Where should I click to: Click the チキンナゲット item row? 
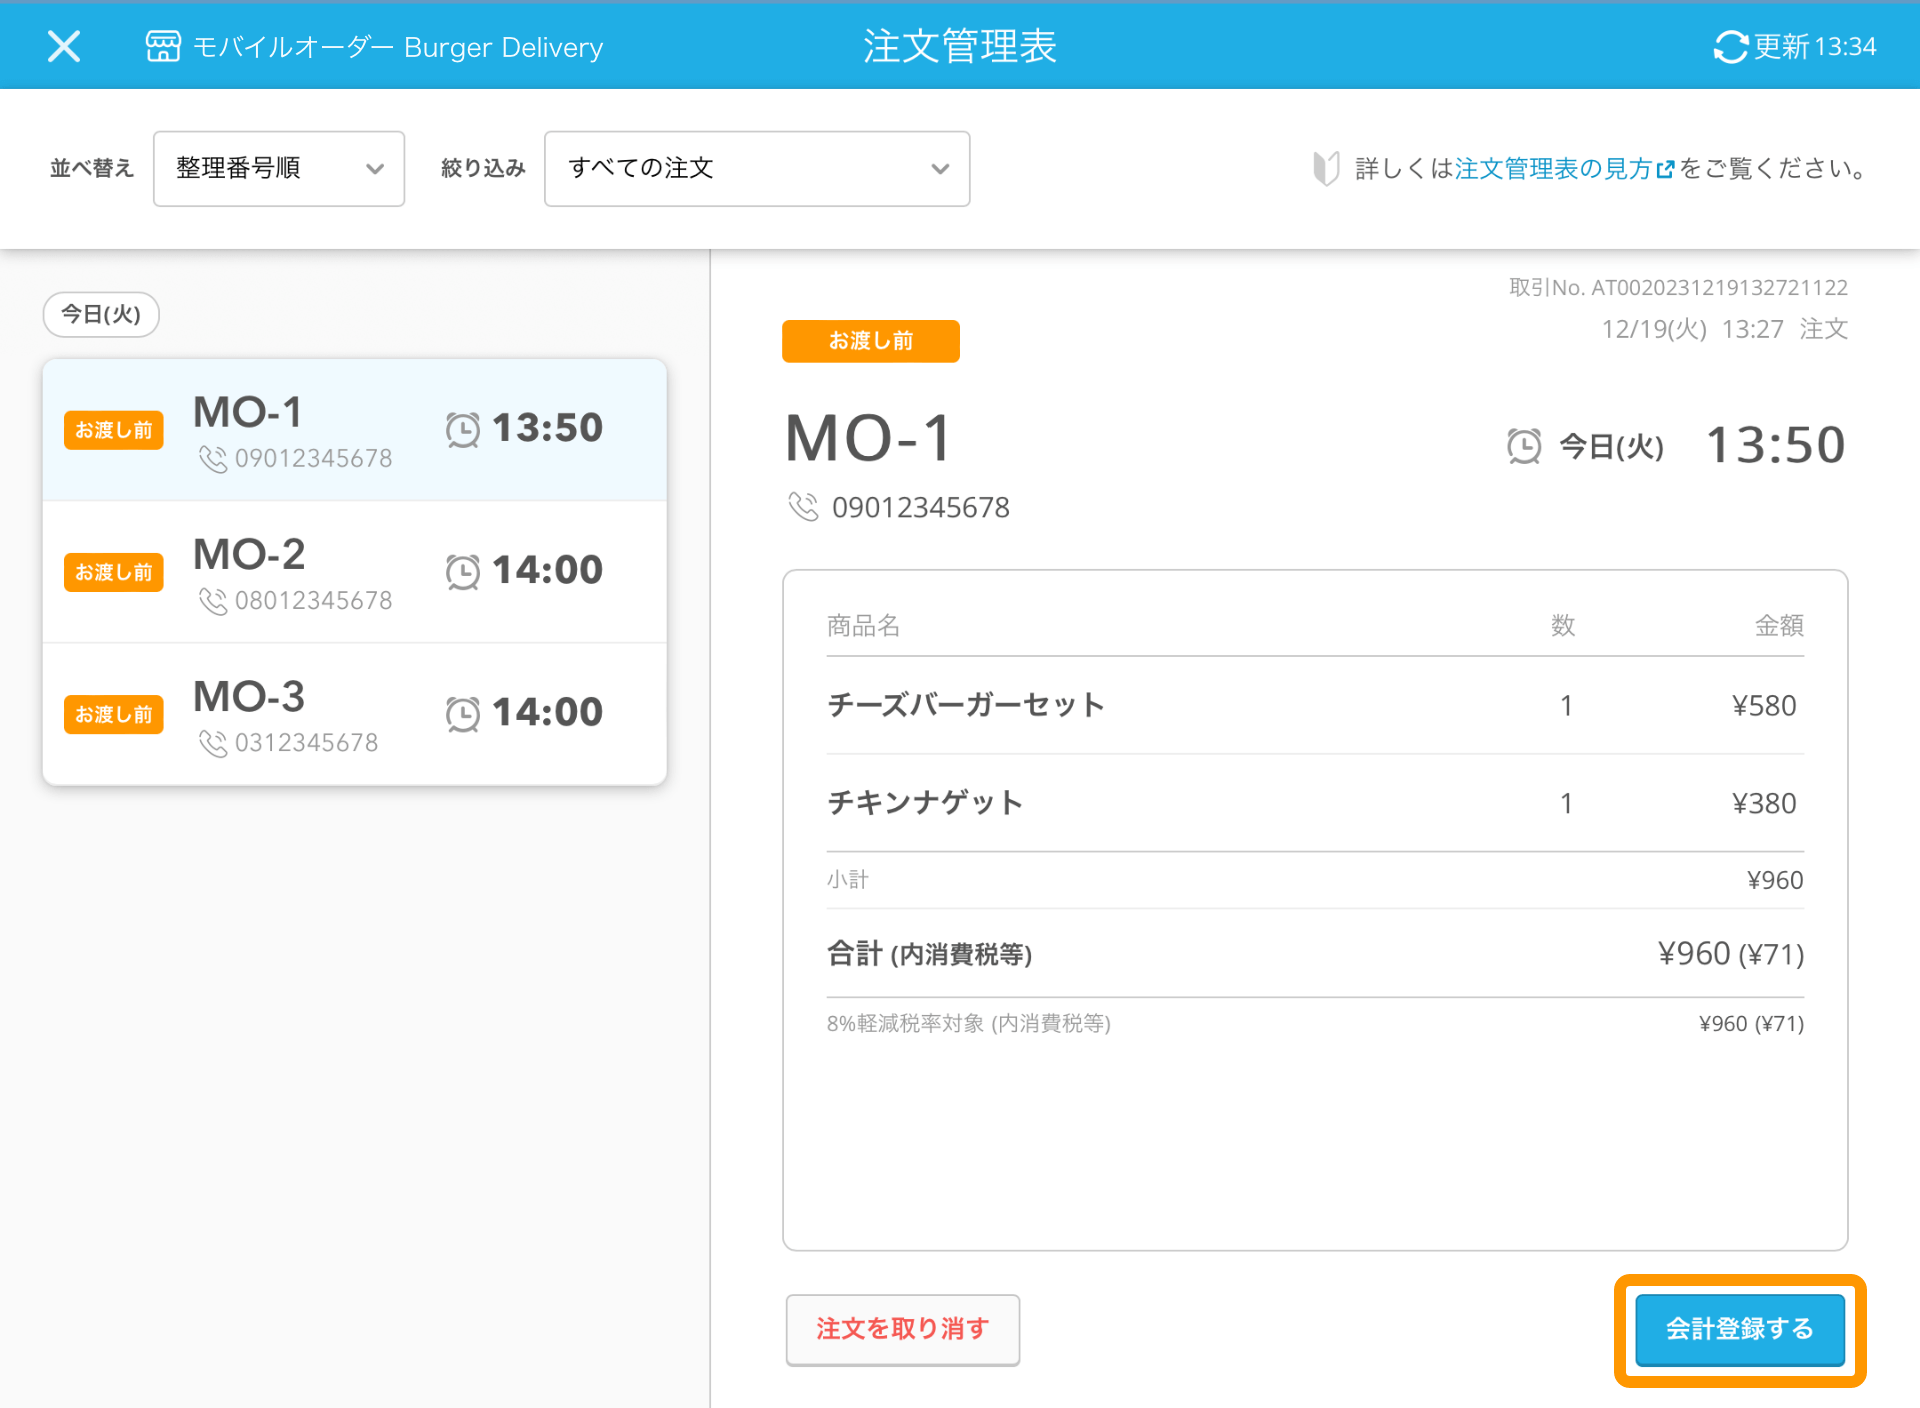pos(1315,803)
